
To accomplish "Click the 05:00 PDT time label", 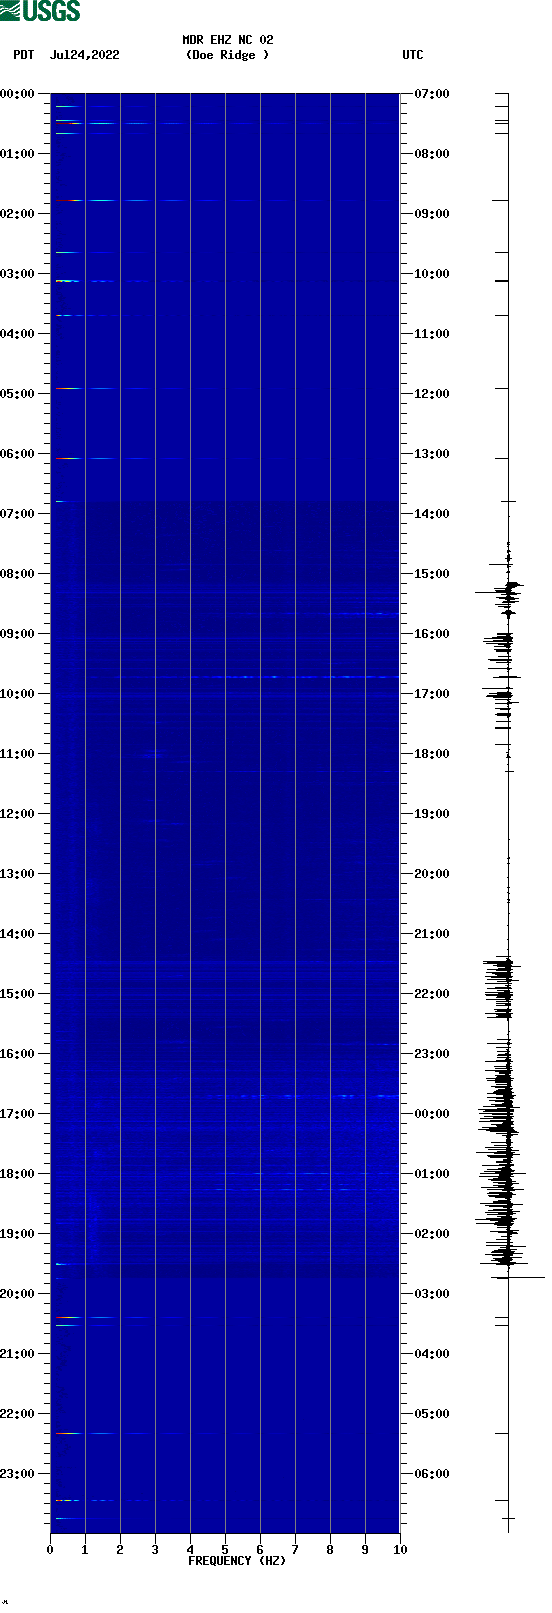I will [x=18, y=394].
